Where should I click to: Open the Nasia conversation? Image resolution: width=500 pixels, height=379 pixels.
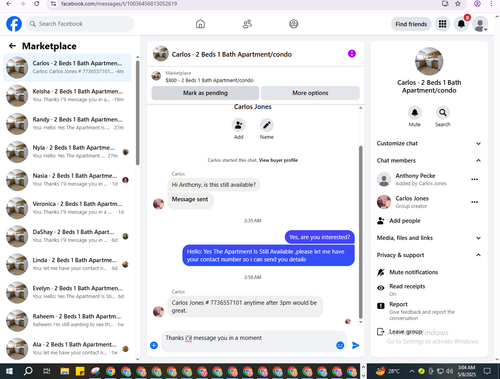click(67, 180)
